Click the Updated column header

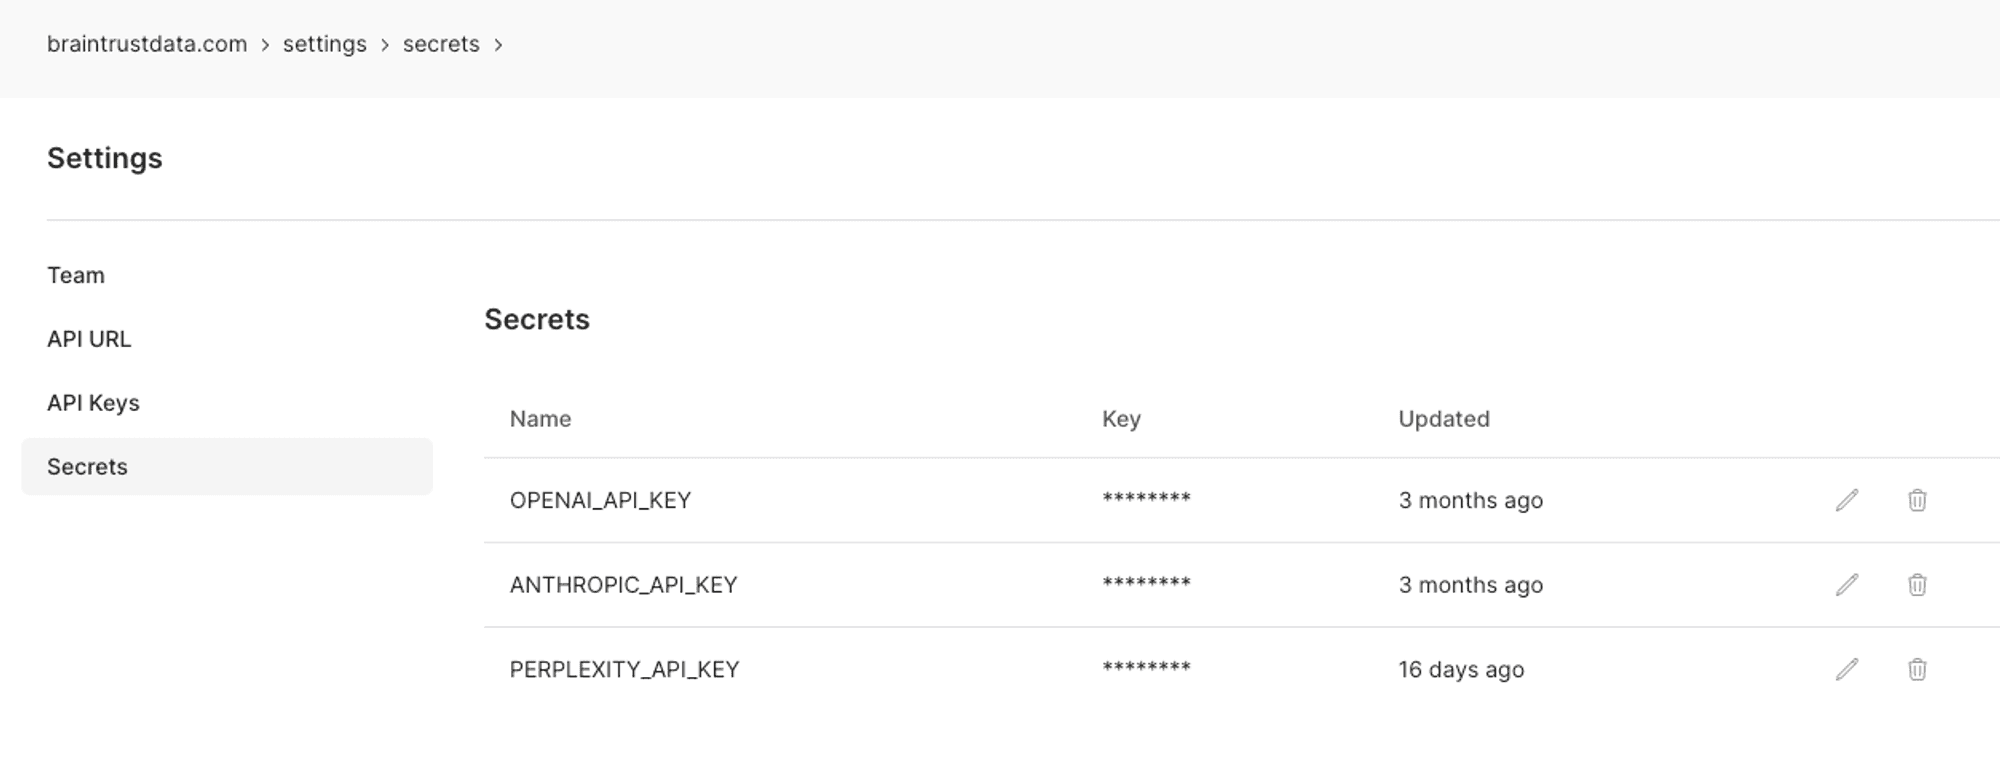(1443, 419)
